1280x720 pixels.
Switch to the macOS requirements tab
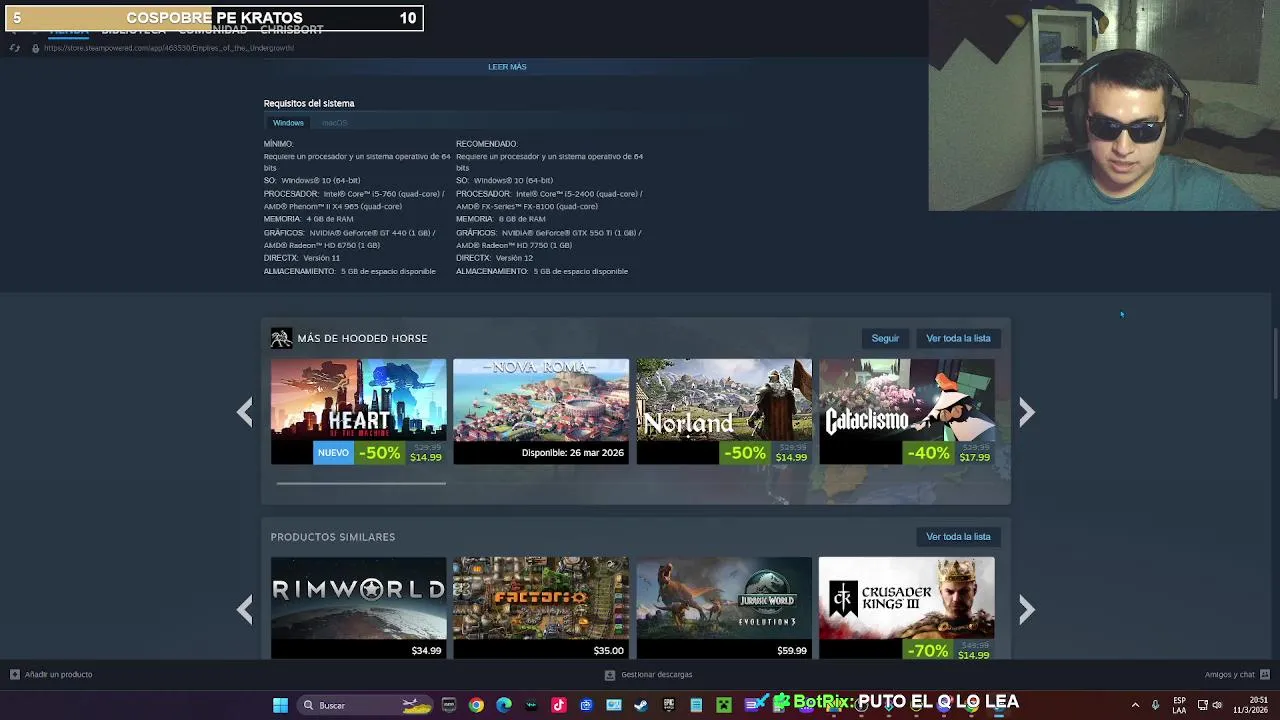point(334,123)
